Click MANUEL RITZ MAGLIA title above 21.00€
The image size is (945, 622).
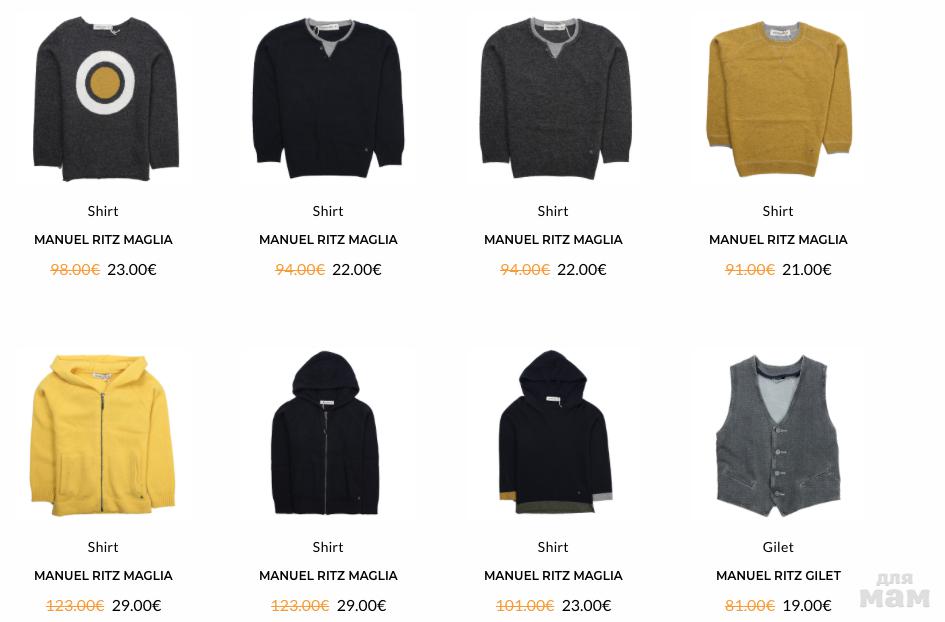(778, 239)
